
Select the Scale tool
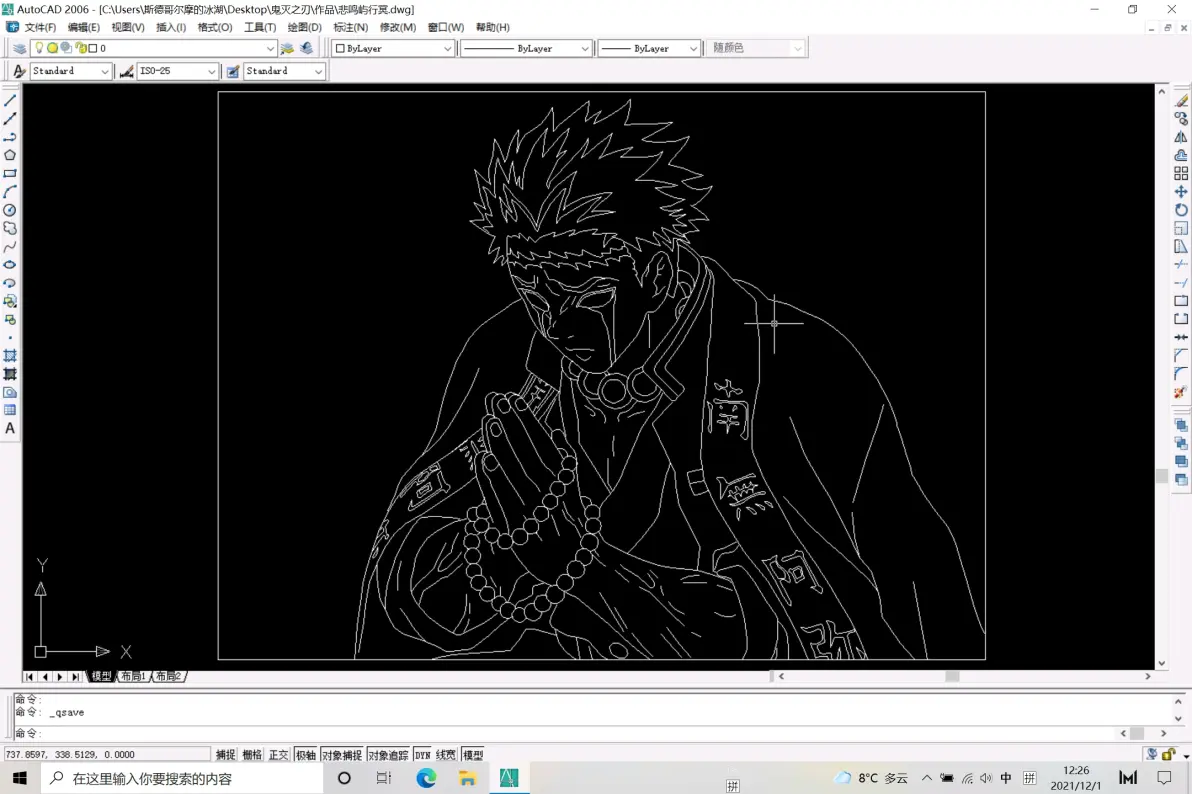coord(1181,228)
